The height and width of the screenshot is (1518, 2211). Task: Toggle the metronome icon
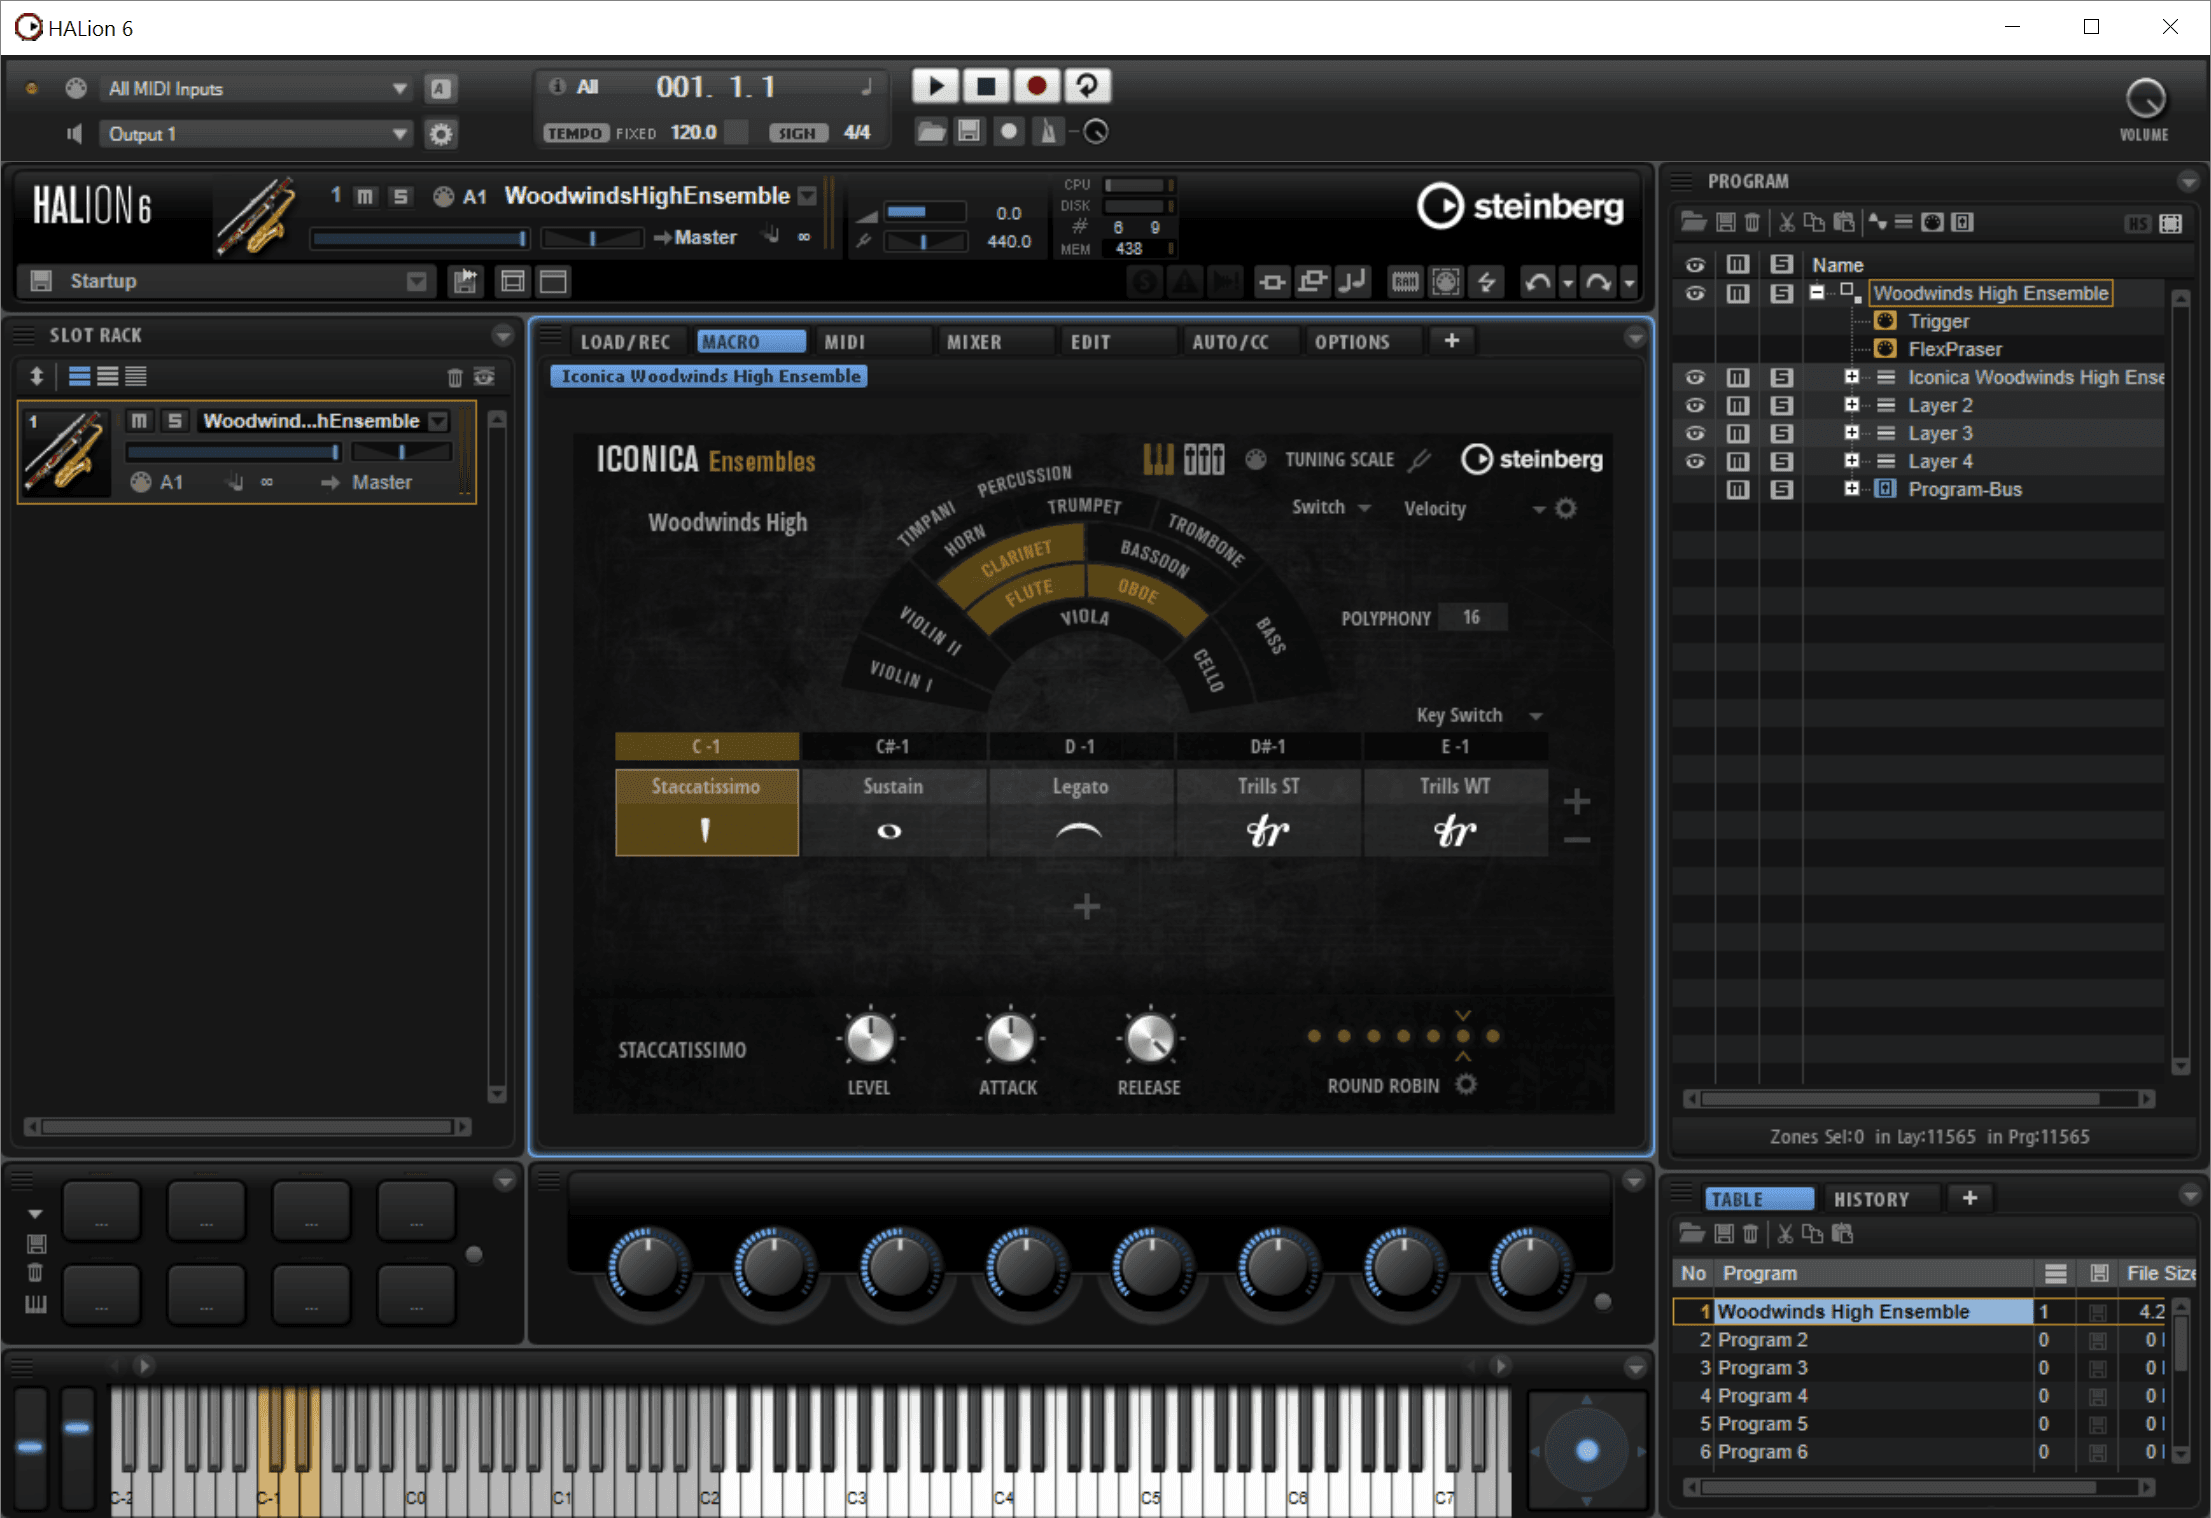pyautogui.click(x=1047, y=132)
